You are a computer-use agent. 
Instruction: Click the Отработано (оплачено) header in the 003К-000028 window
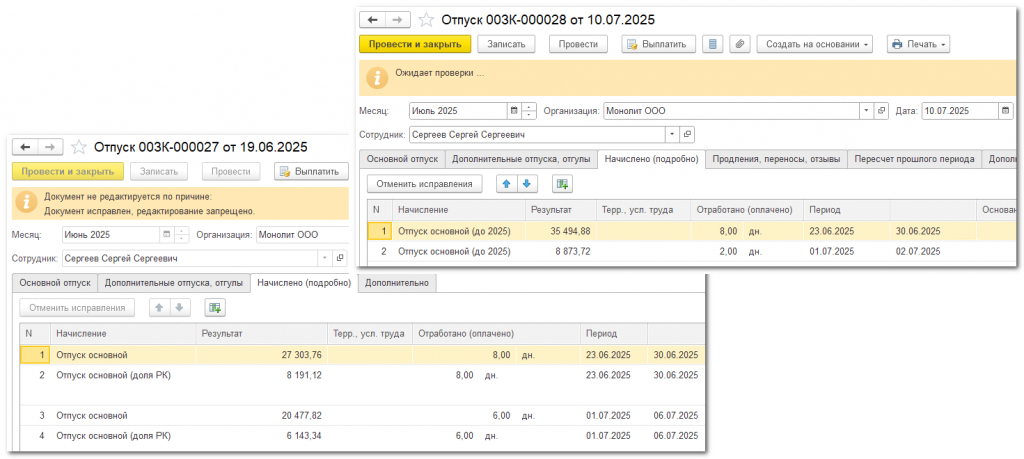click(x=746, y=210)
